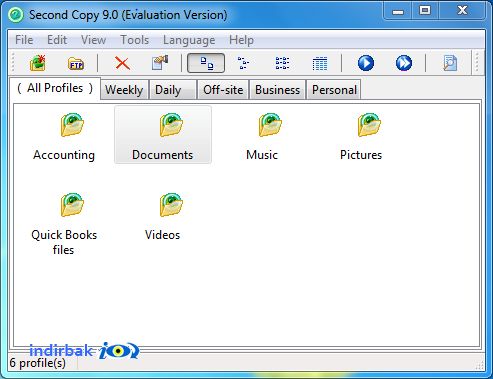The height and width of the screenshot is (379, 493).
Task: Select the Pictures profile icon
Action: coord(369,125)
